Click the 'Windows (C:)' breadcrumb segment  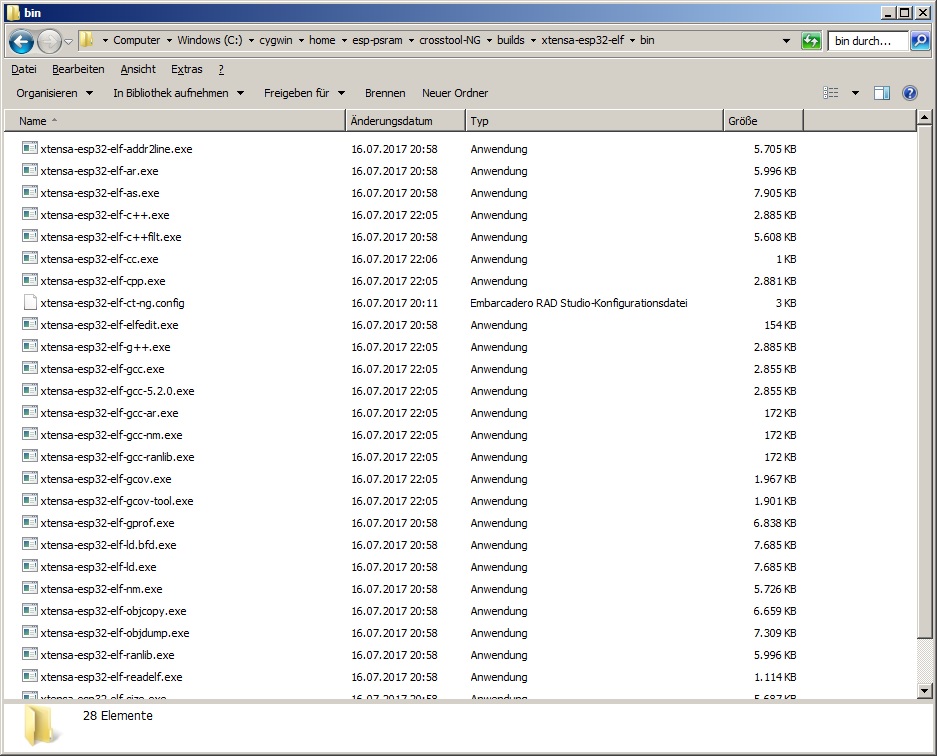point(210,40)
